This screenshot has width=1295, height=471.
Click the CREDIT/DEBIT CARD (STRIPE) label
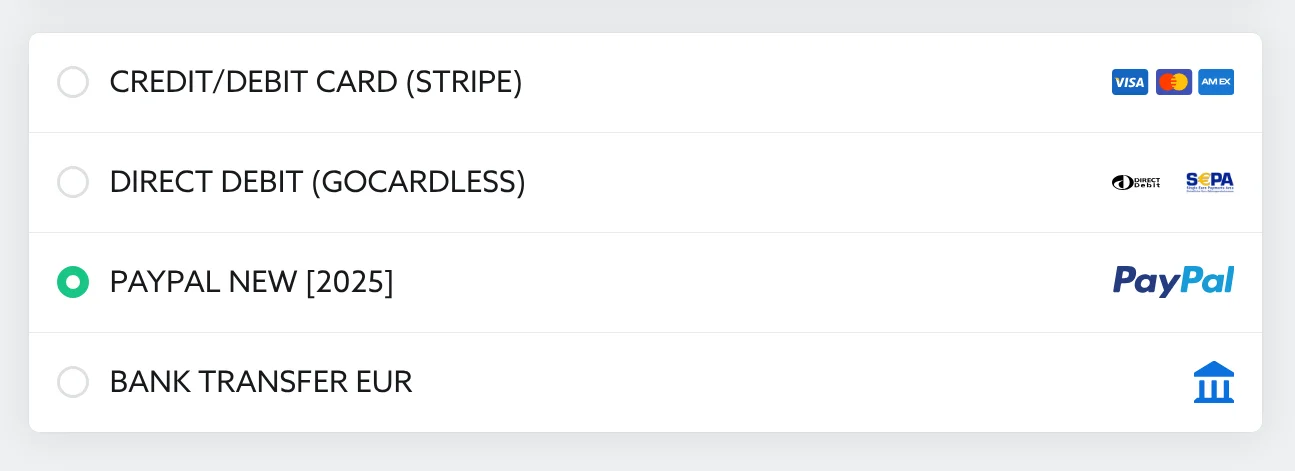pyautogui.click(x=316, y=82)
